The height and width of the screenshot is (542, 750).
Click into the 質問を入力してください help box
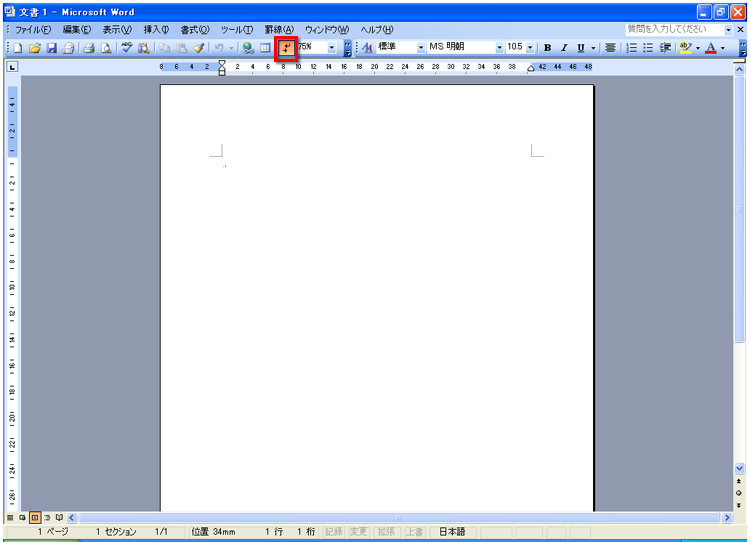click(674, 29)
